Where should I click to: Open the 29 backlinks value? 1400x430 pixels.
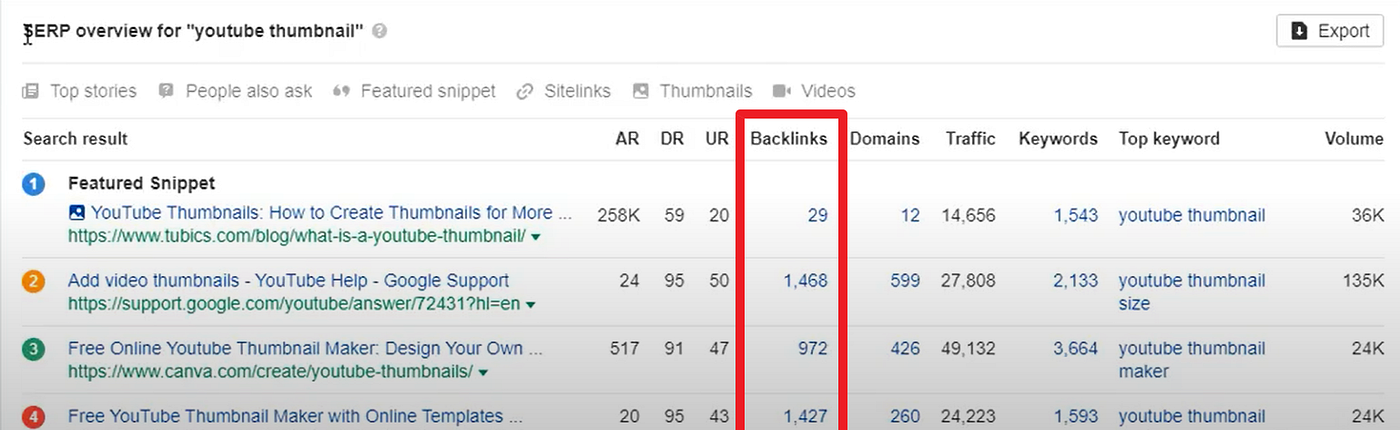[818, 214]
